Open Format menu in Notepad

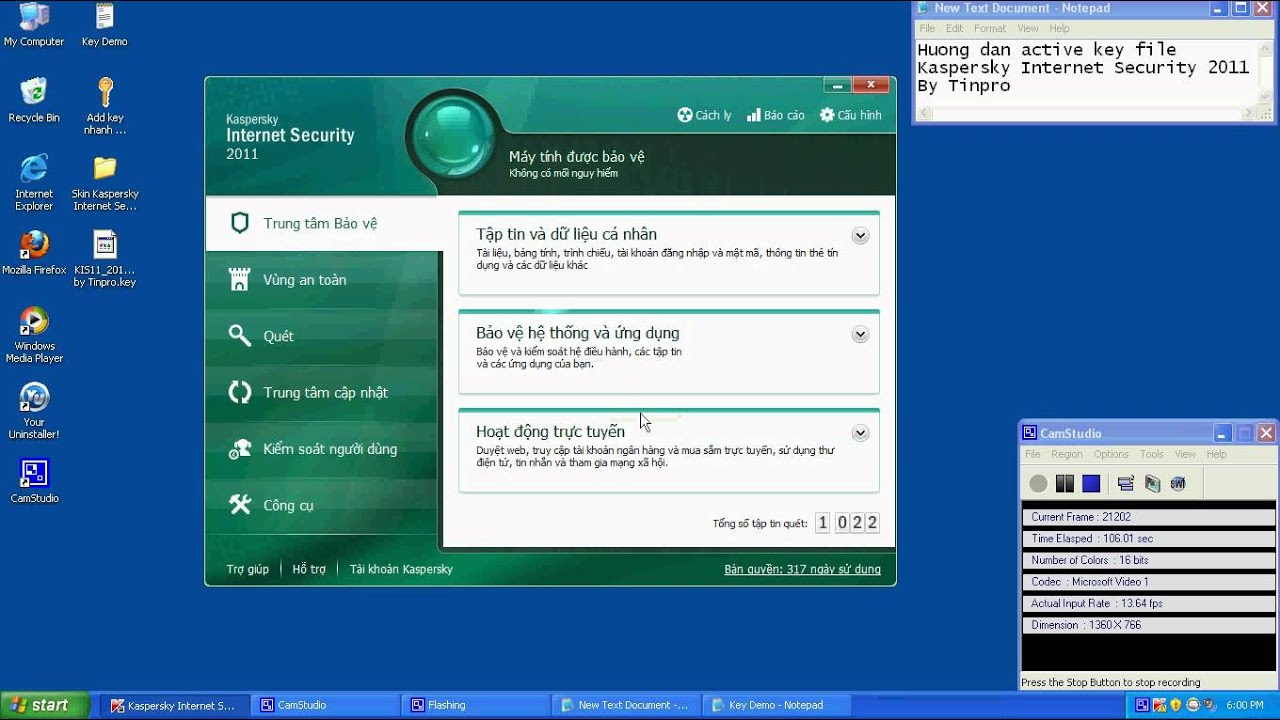(x=990, y=29)
